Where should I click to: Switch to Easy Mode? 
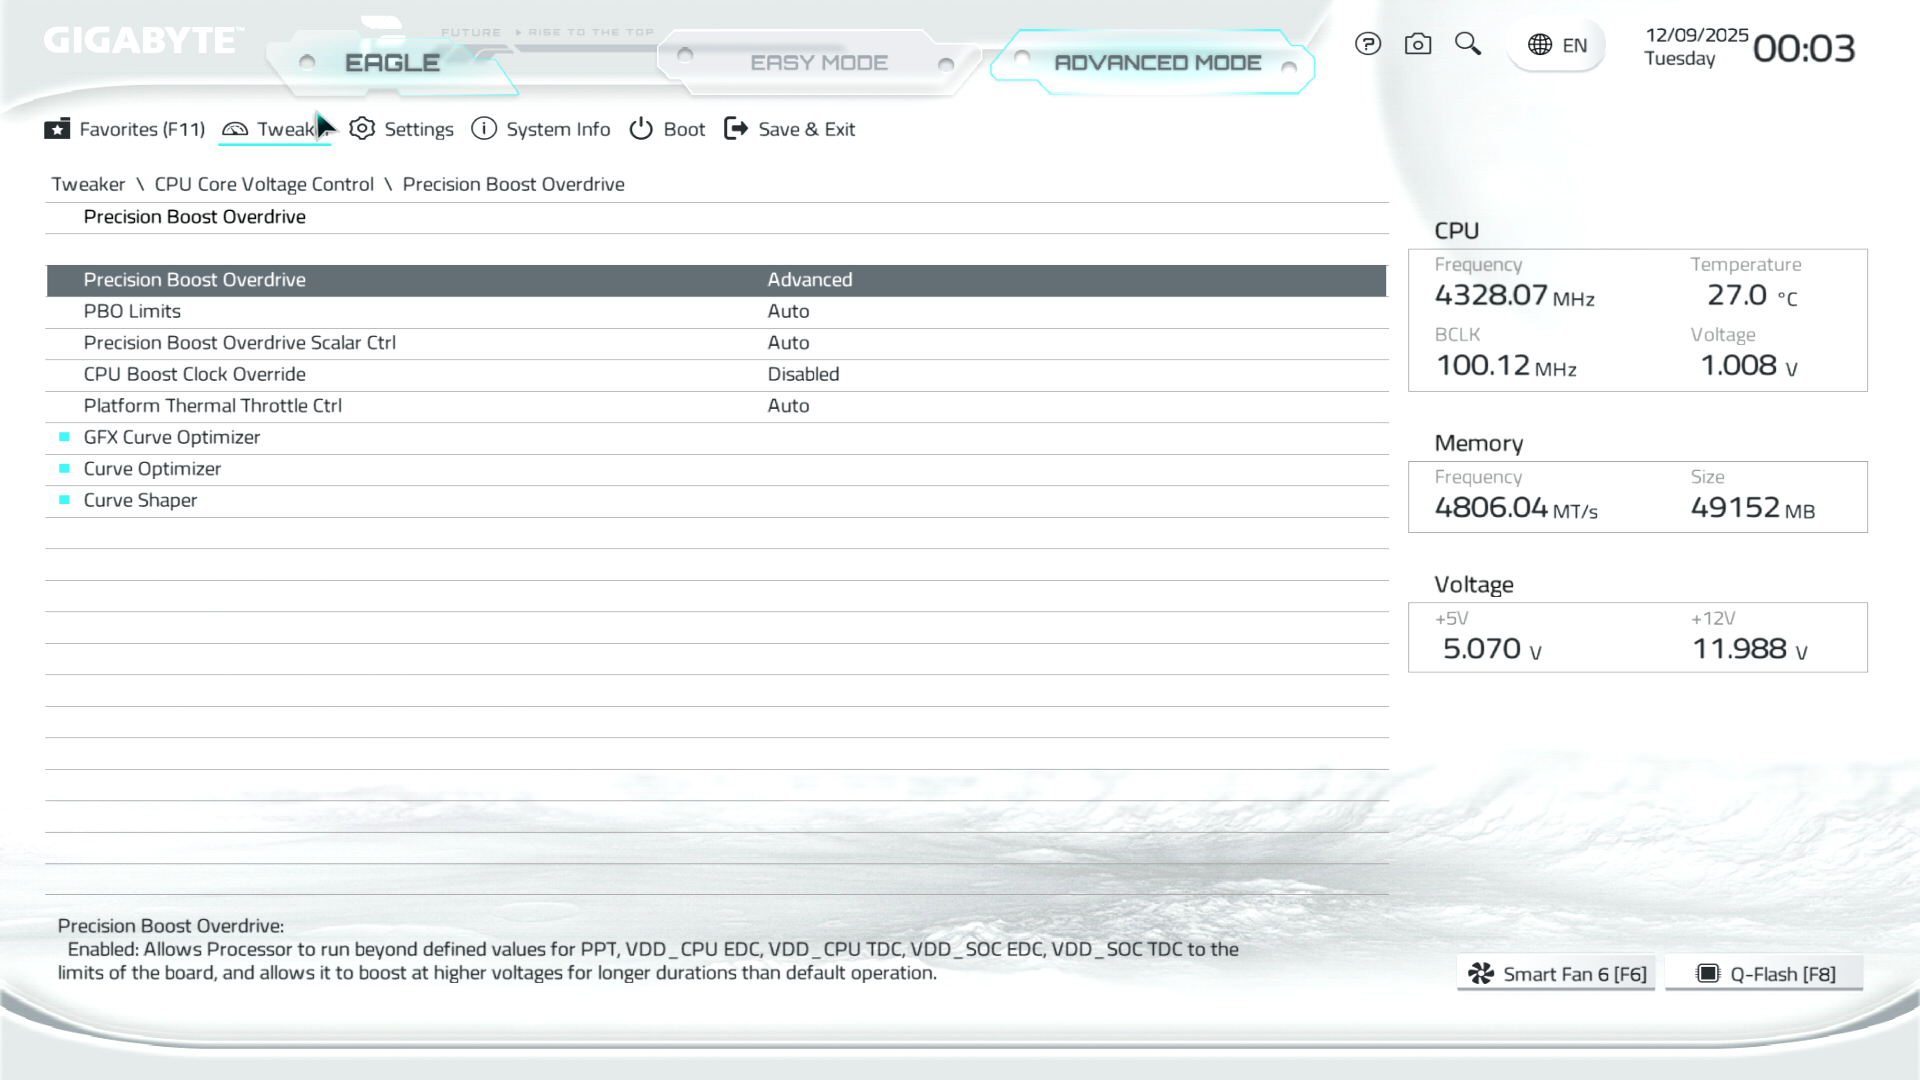818,63
